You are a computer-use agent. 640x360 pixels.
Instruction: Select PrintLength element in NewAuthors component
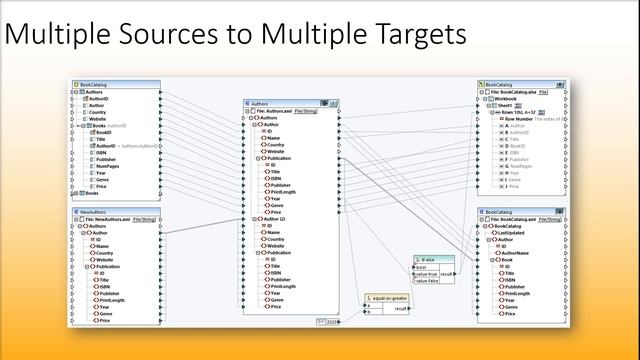coord(112,300)
